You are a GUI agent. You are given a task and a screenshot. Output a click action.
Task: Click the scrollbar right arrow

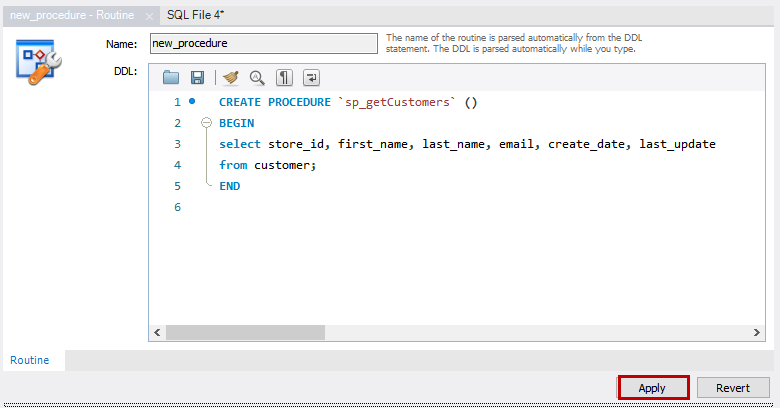coord(757,332)
